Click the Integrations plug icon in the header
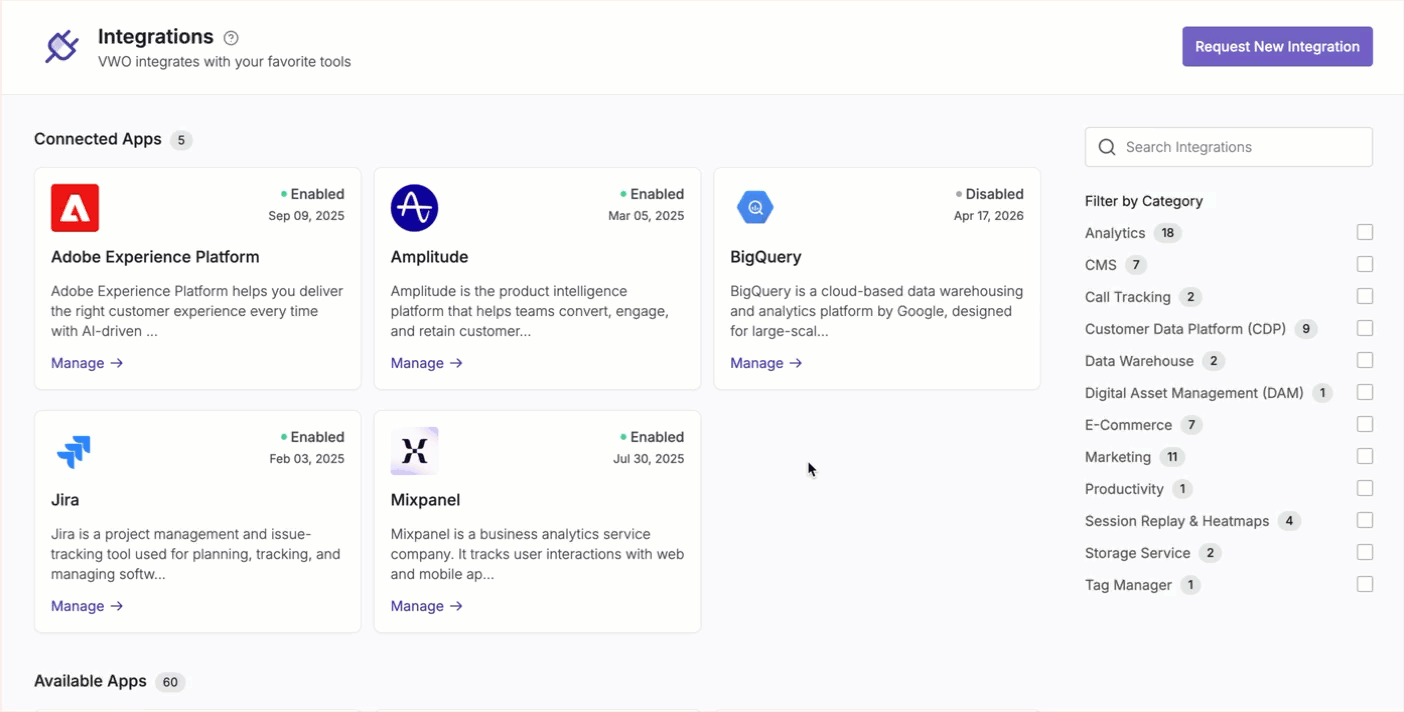1404x712 pixels. (61, 46)
